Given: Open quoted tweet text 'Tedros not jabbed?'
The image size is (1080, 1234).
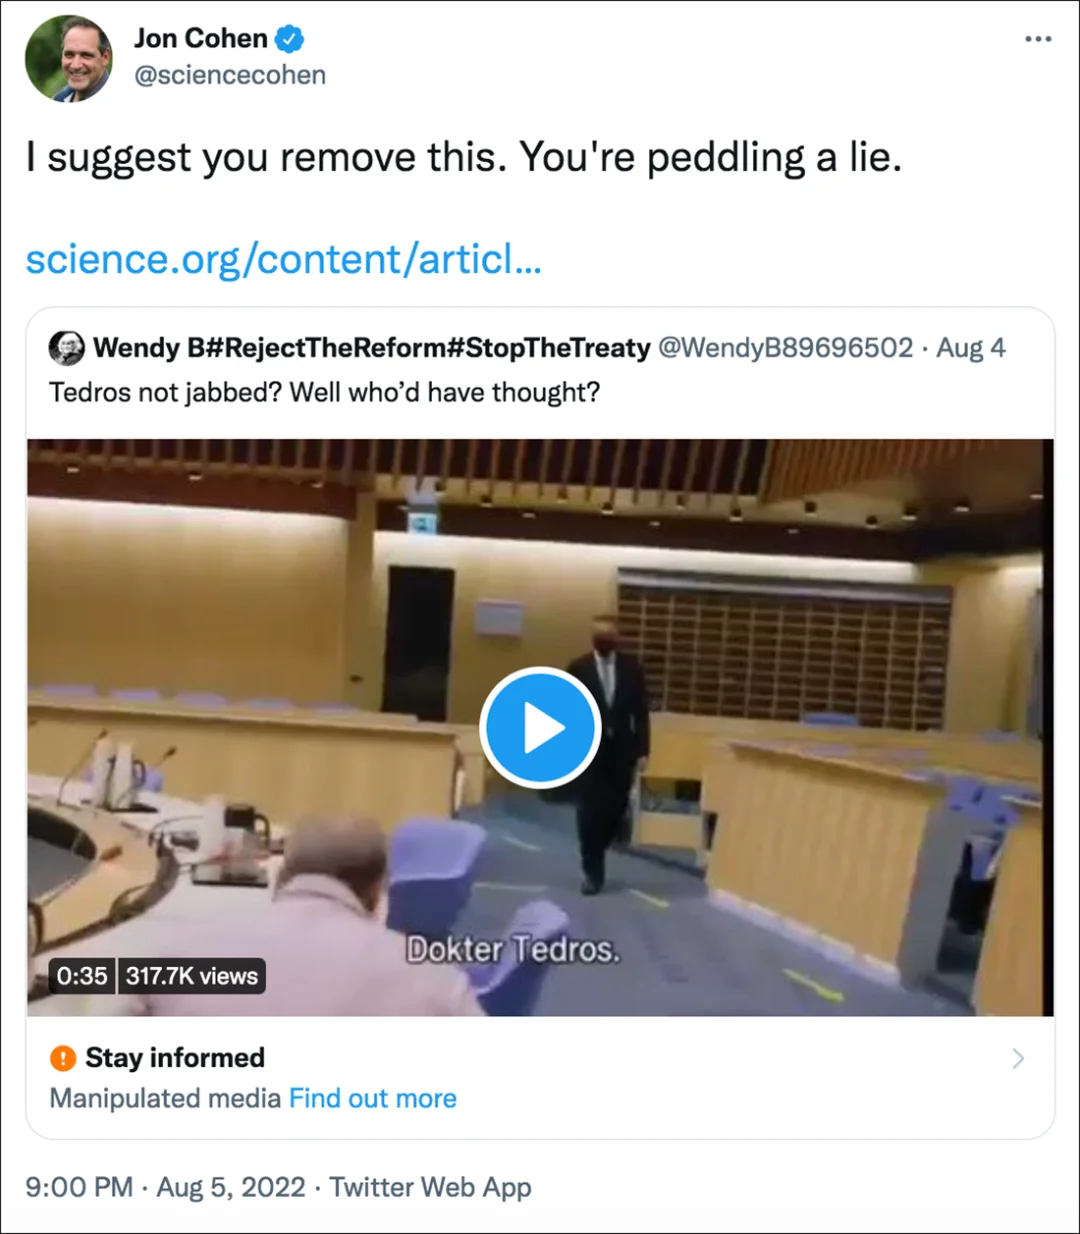Looking at the screenshot, I should 324,392.
